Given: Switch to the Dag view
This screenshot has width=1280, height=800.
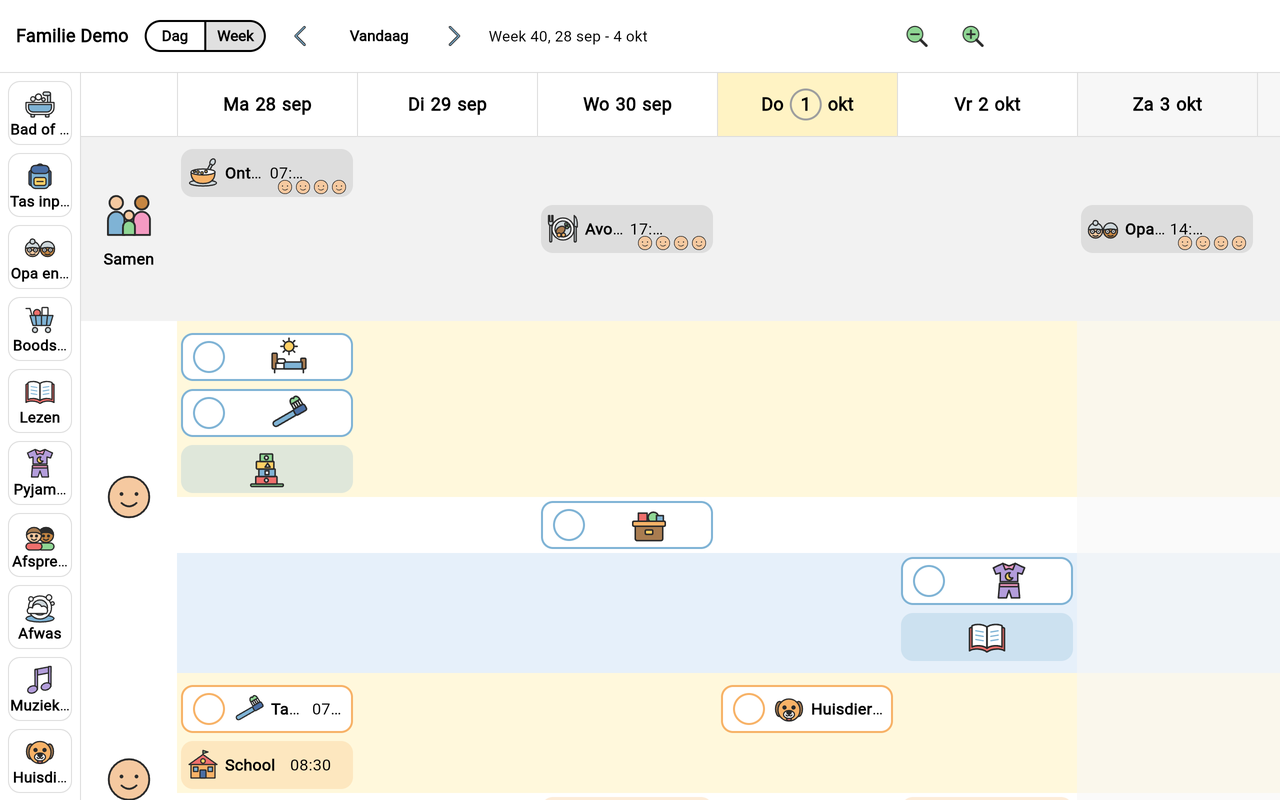Looking at the screenshot, I should (x=175, y=36).
